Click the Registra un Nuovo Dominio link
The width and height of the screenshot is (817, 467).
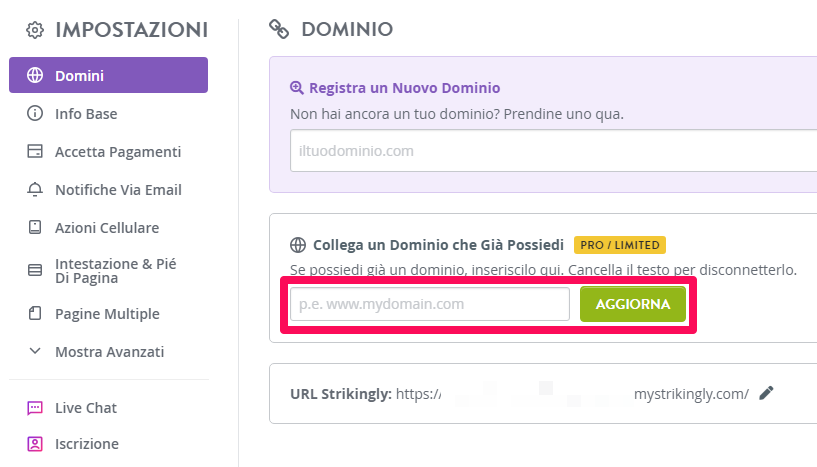[x=404, y=88]
